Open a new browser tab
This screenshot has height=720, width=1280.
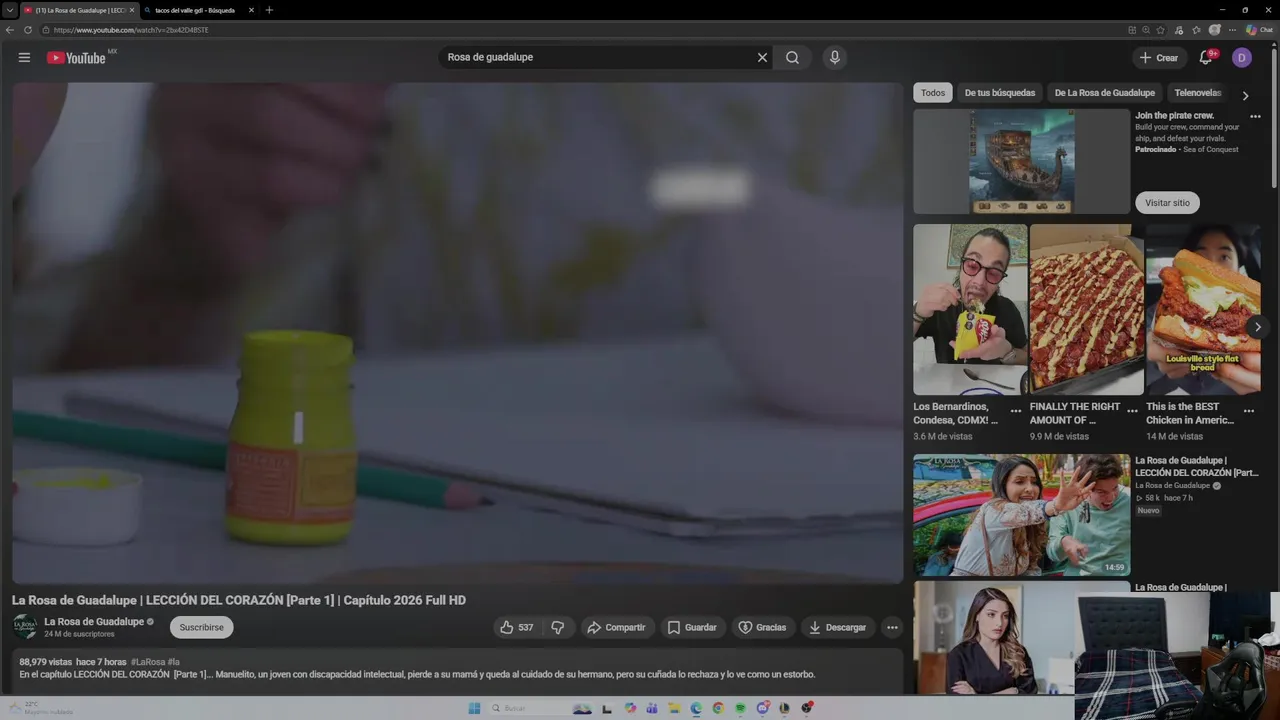pyautogui.click(x=269, y=10)
